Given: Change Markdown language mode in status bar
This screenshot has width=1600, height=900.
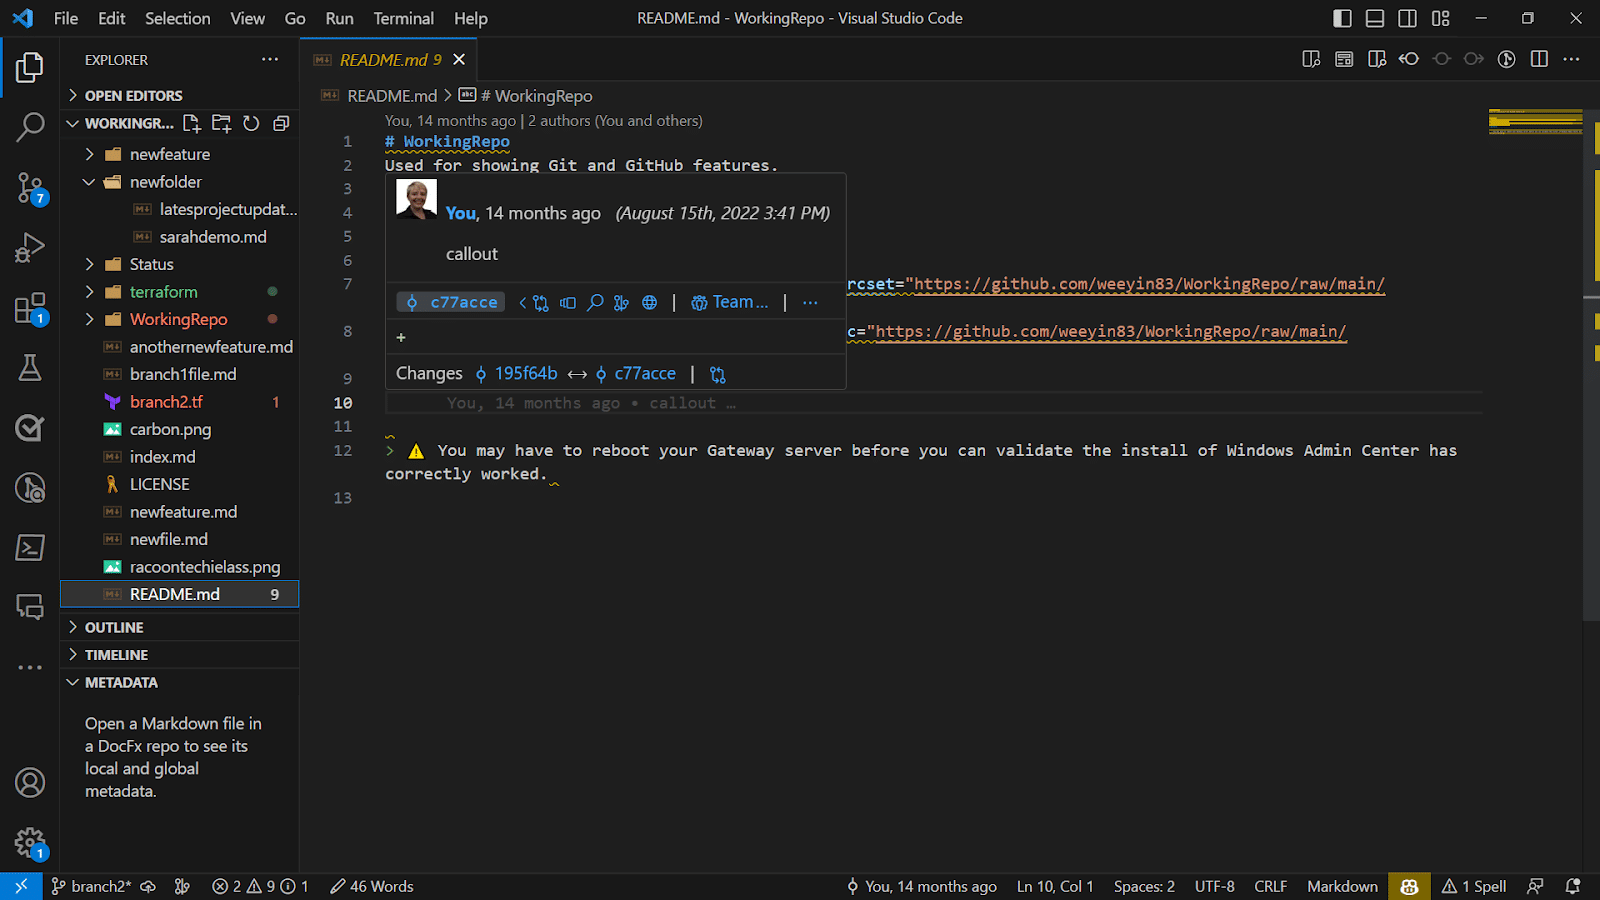Looking at the screenshot, I should point(1342,886).
